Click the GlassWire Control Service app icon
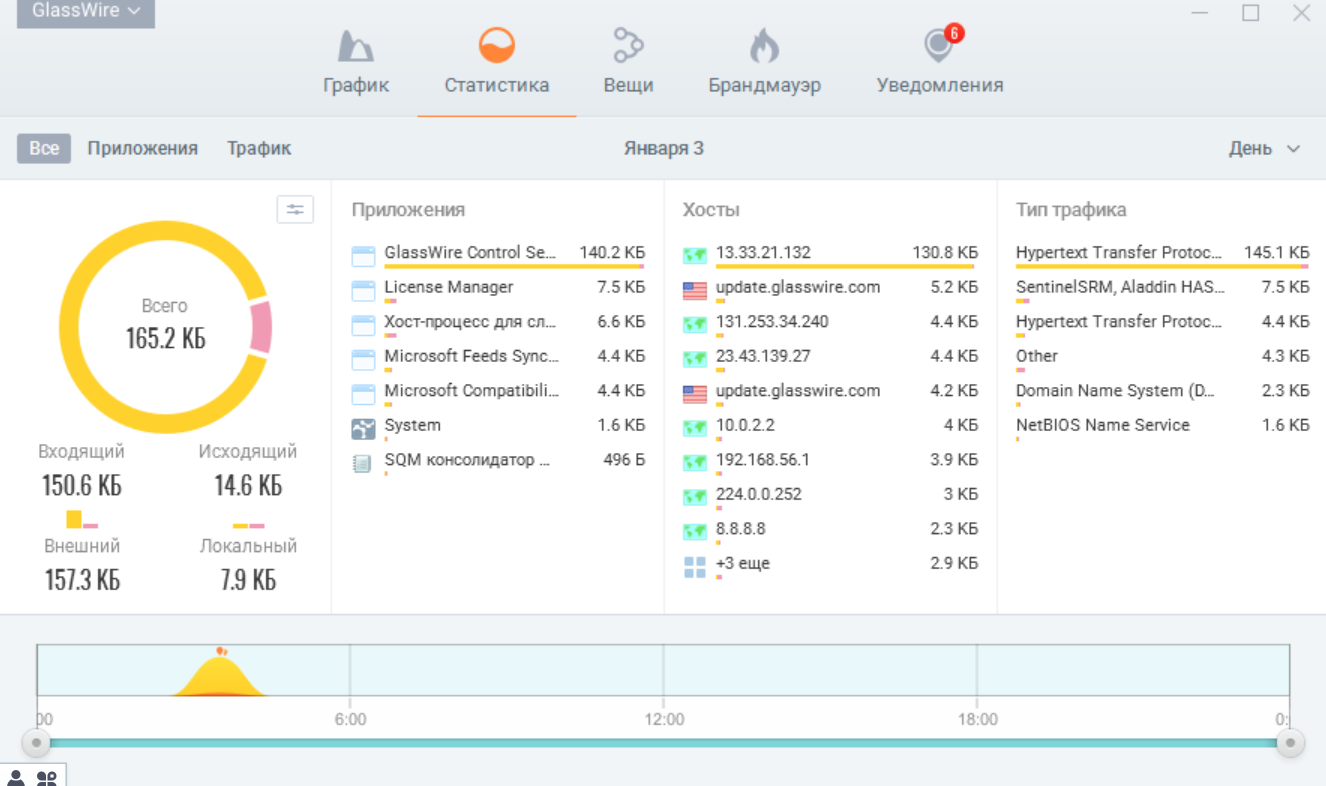The height and width of the screenshot is (786, 1326). (x=363, y=257)
